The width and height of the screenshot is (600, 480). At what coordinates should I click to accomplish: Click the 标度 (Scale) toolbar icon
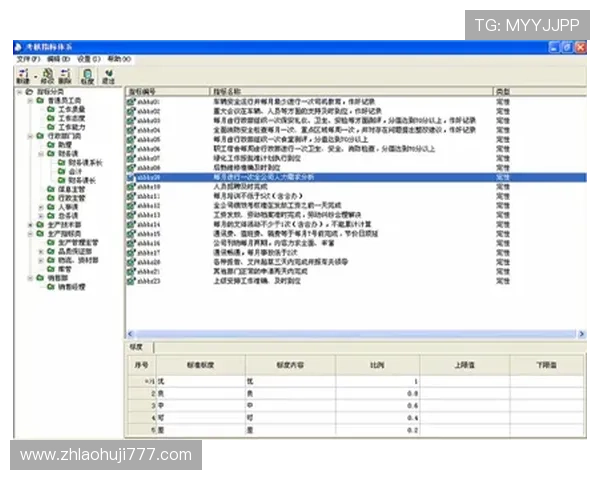(87, 75)
